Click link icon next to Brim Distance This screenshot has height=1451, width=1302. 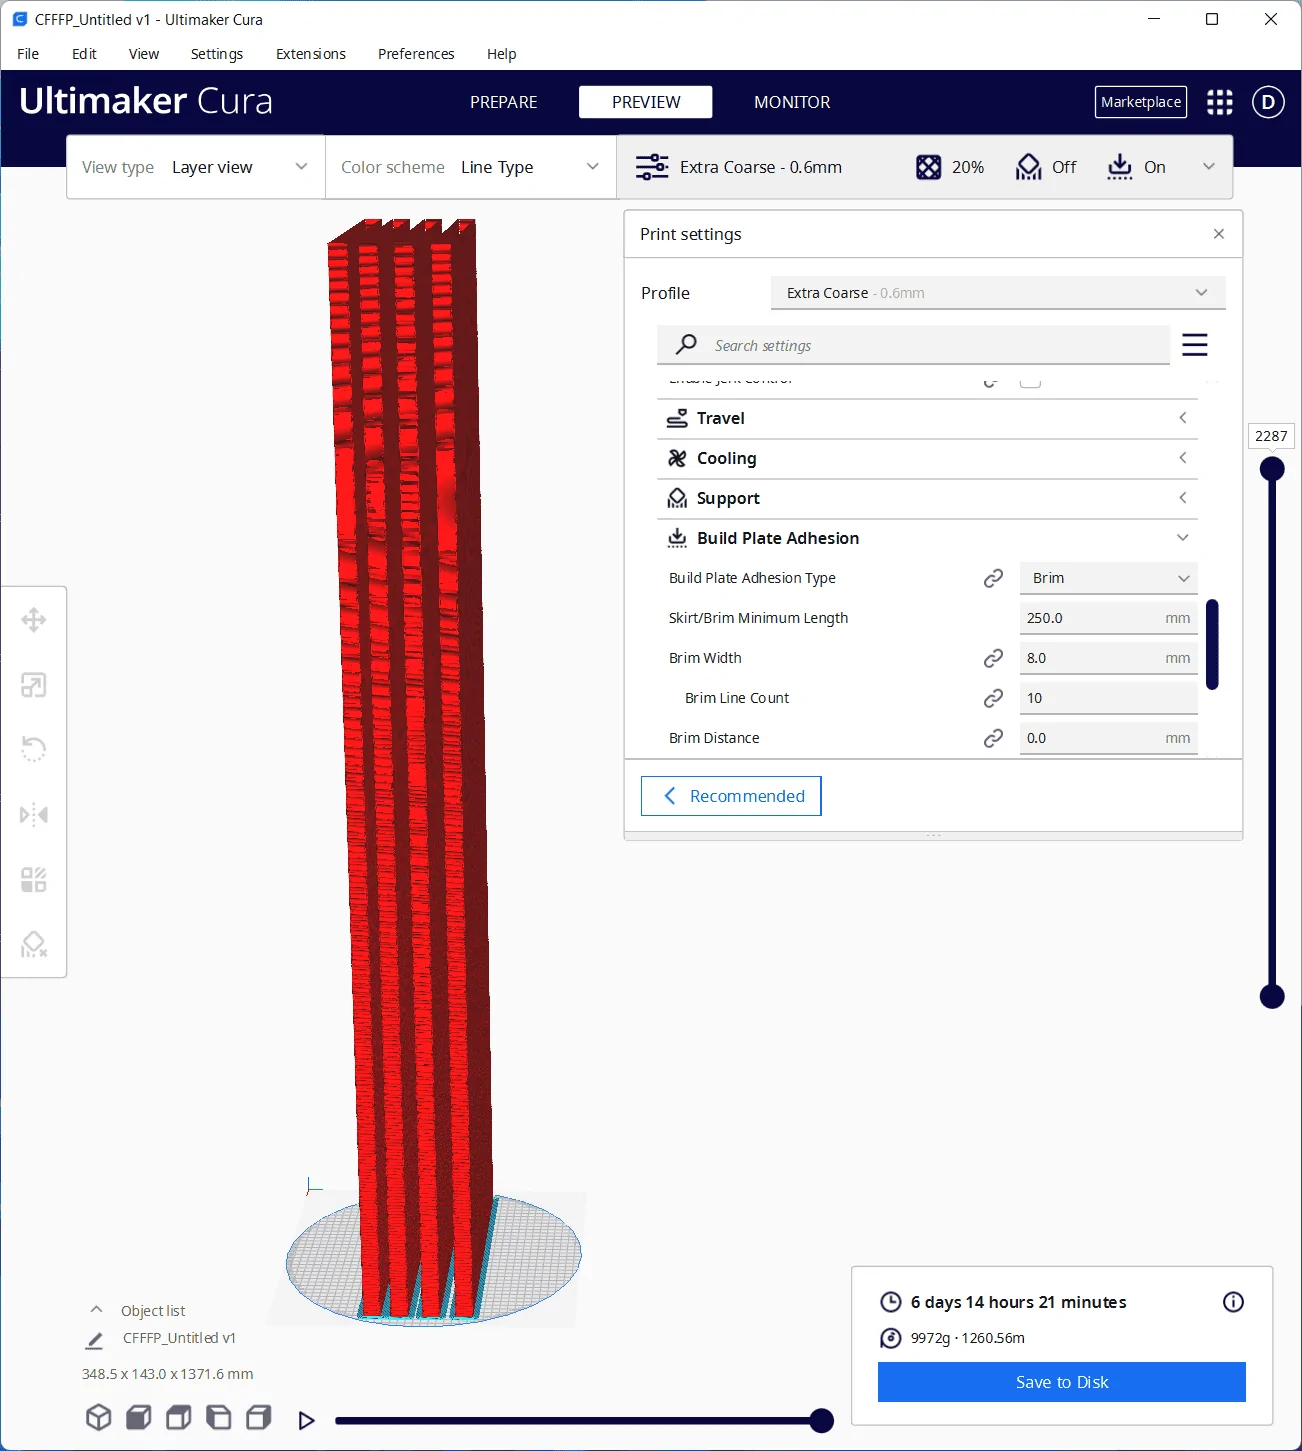click(x=993, y=738)
